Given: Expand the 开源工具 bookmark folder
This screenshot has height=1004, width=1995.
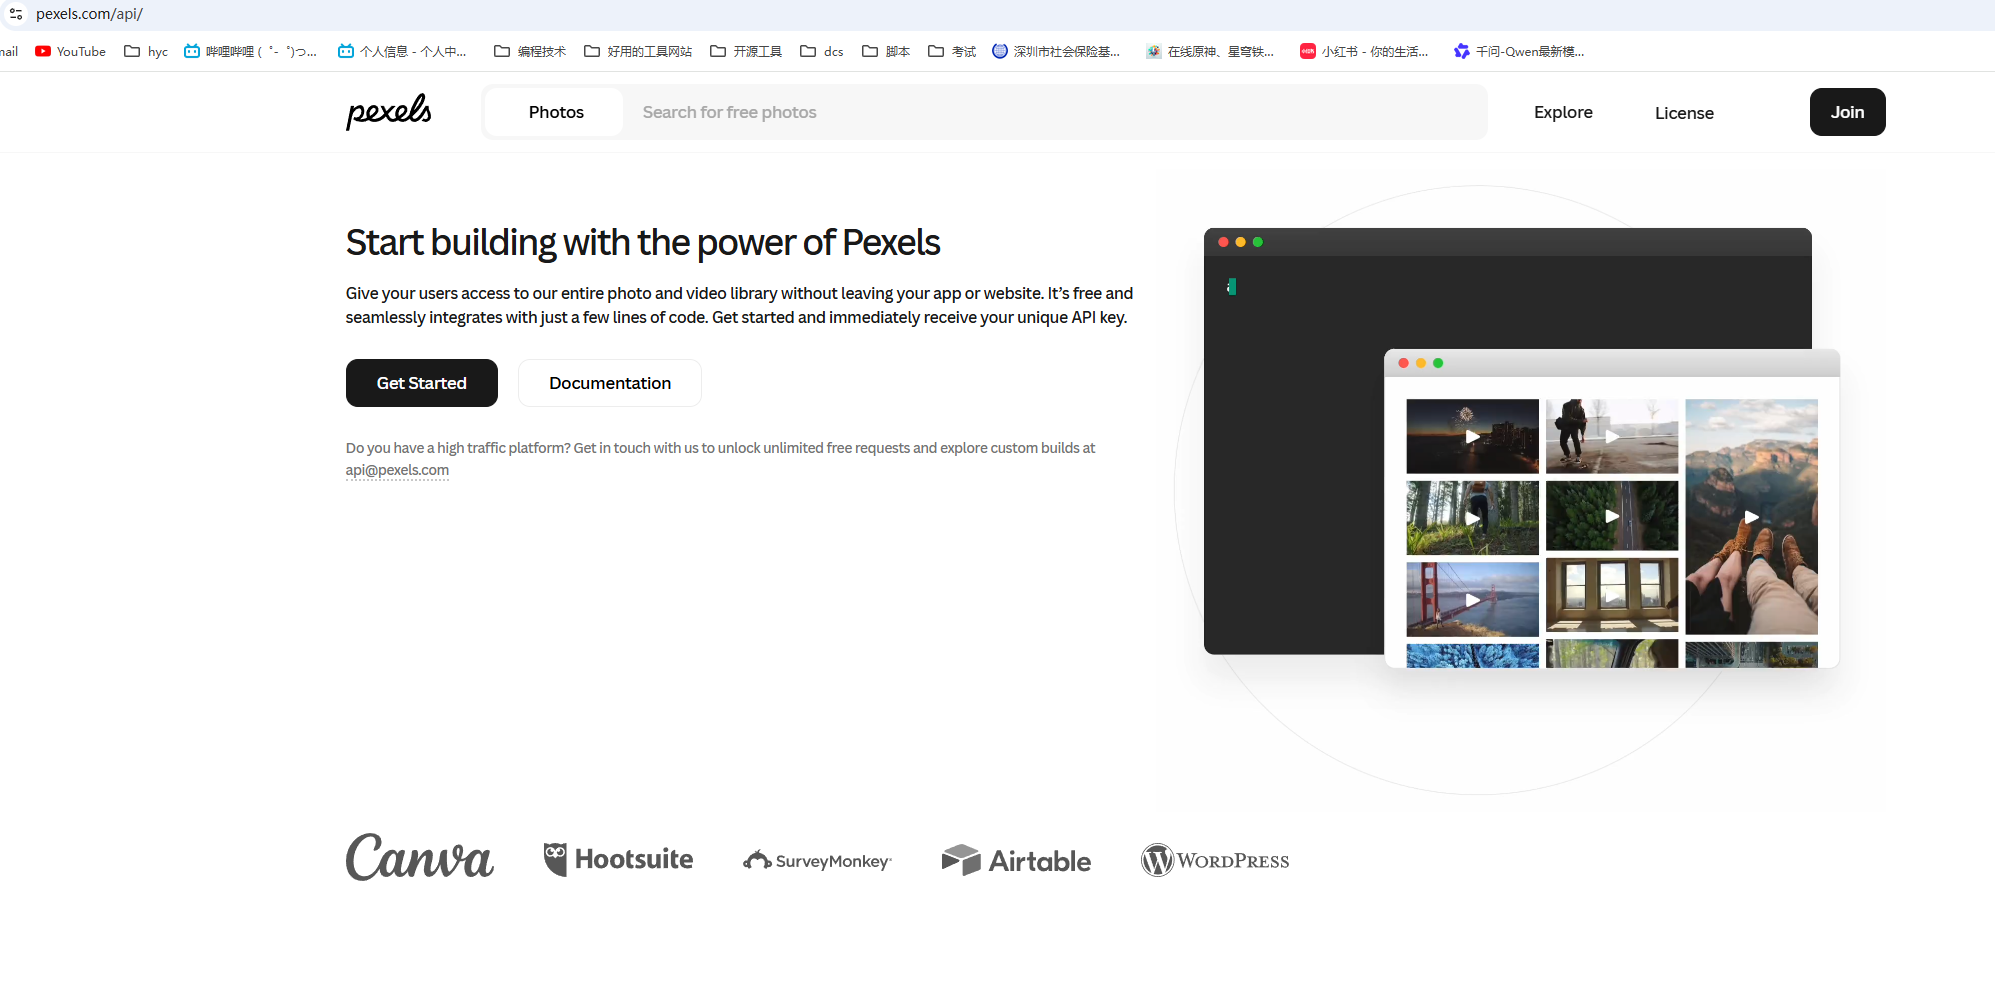Looking at the screenshot, I should point(746,51).
